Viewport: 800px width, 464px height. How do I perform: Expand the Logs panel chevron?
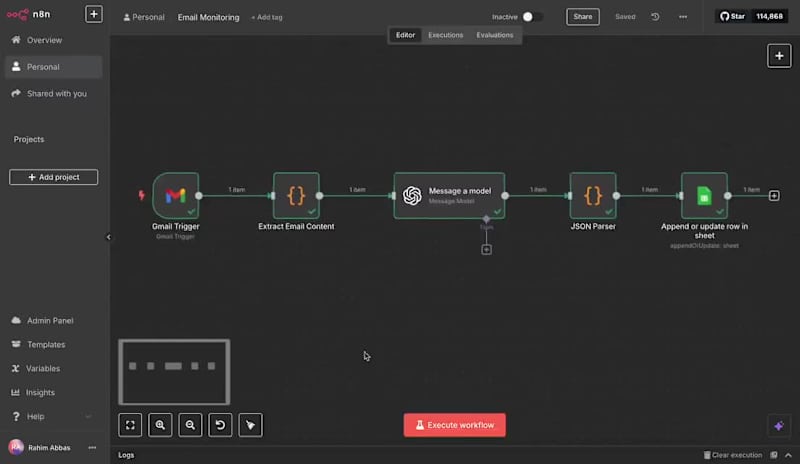pos(788,455)
